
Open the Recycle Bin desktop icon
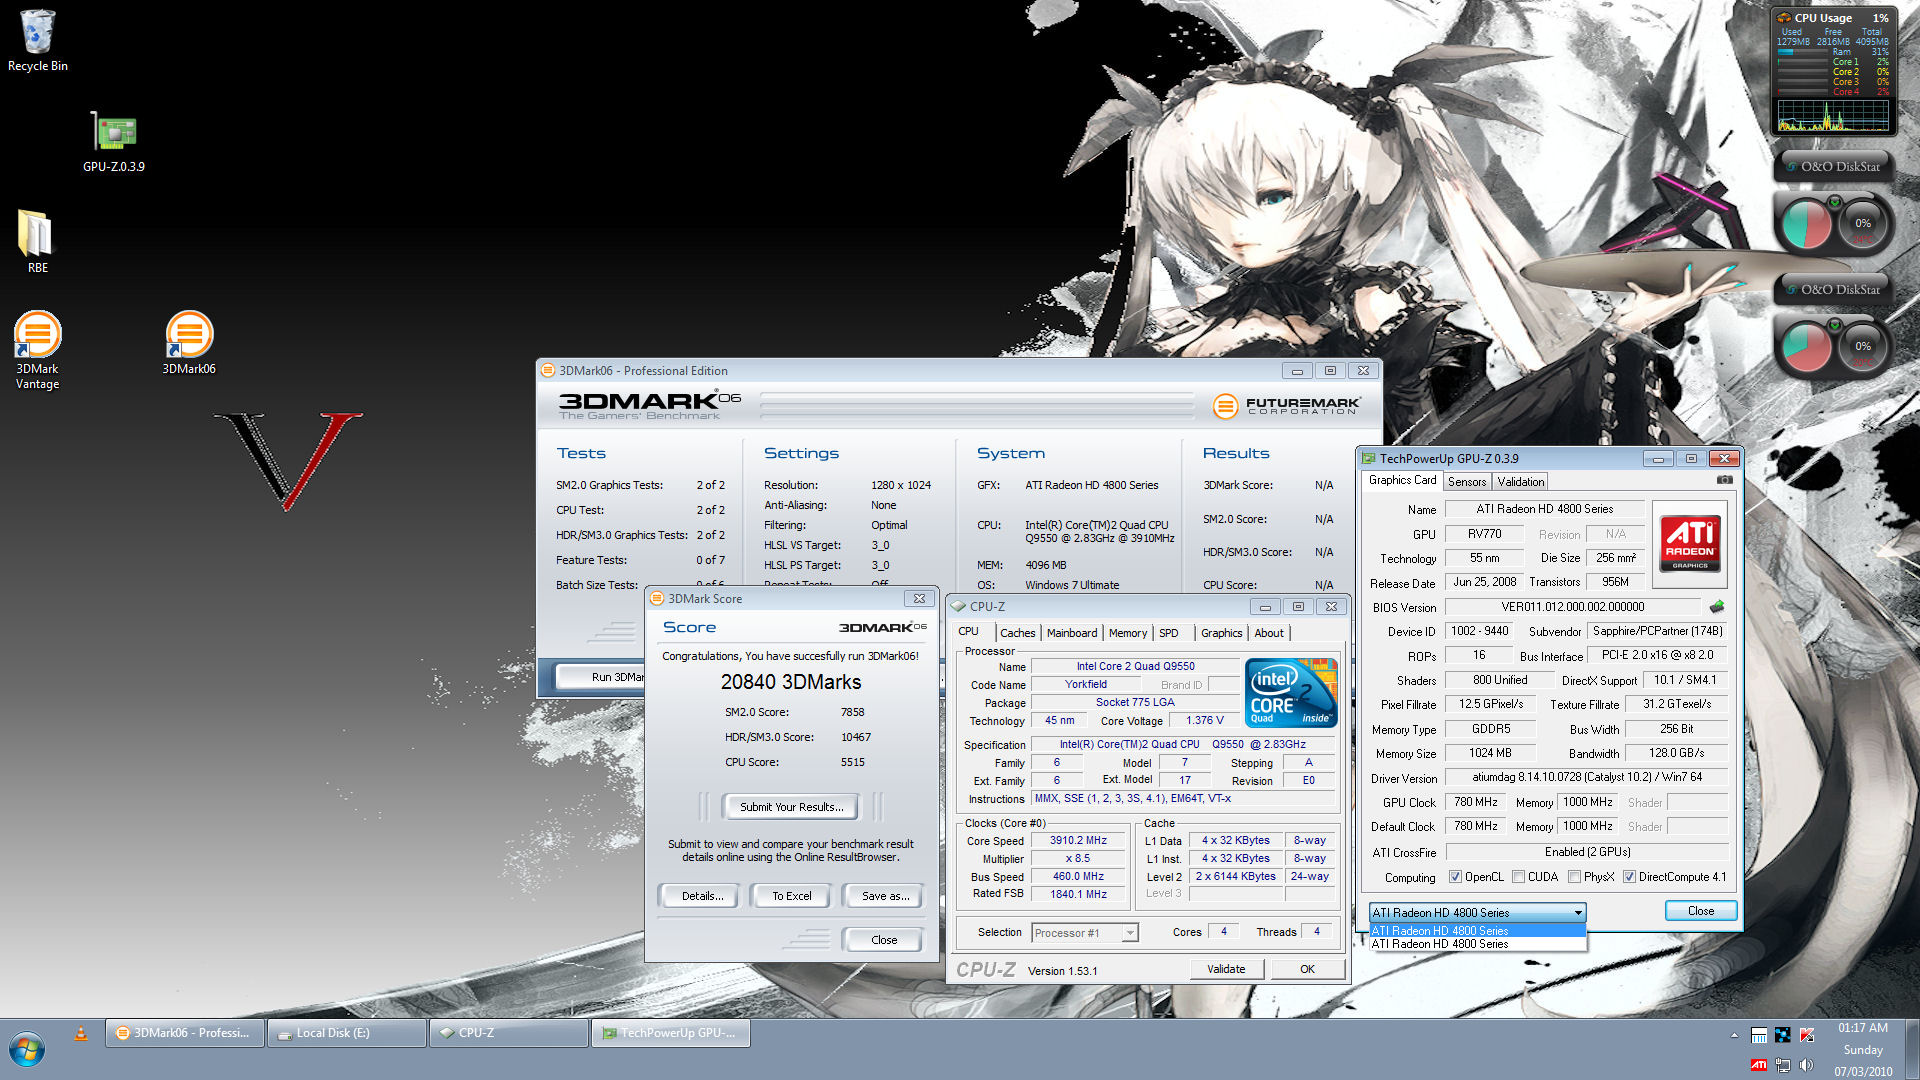tap(37, 41)
